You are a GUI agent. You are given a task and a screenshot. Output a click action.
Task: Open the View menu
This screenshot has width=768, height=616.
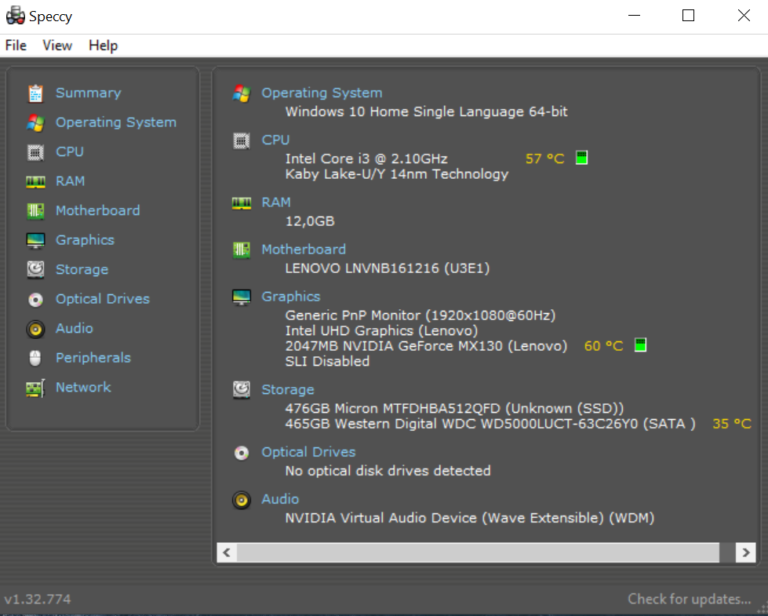click(57, 46)
